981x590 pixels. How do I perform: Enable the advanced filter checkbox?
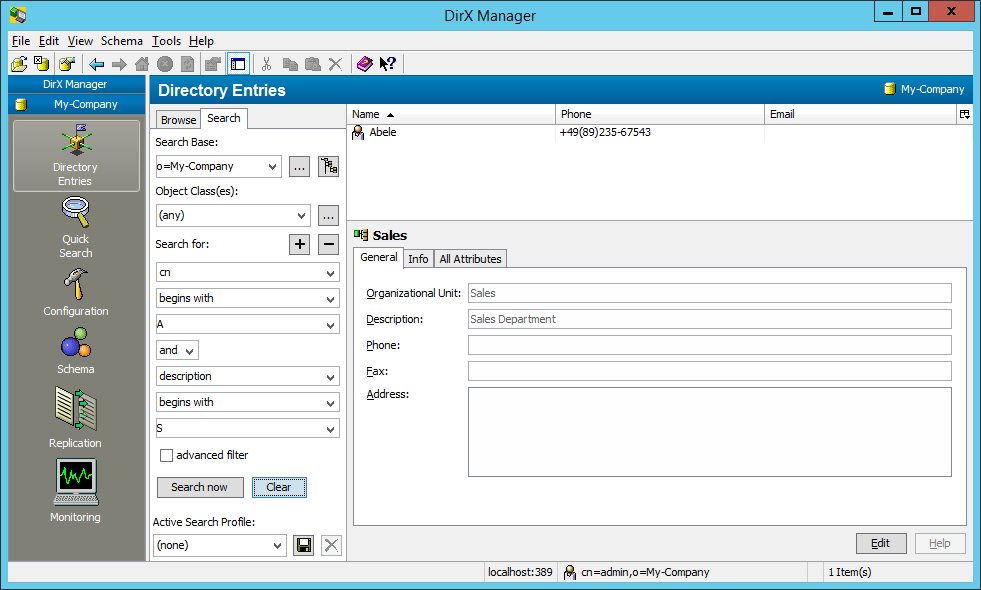click(x=167, y=456)
